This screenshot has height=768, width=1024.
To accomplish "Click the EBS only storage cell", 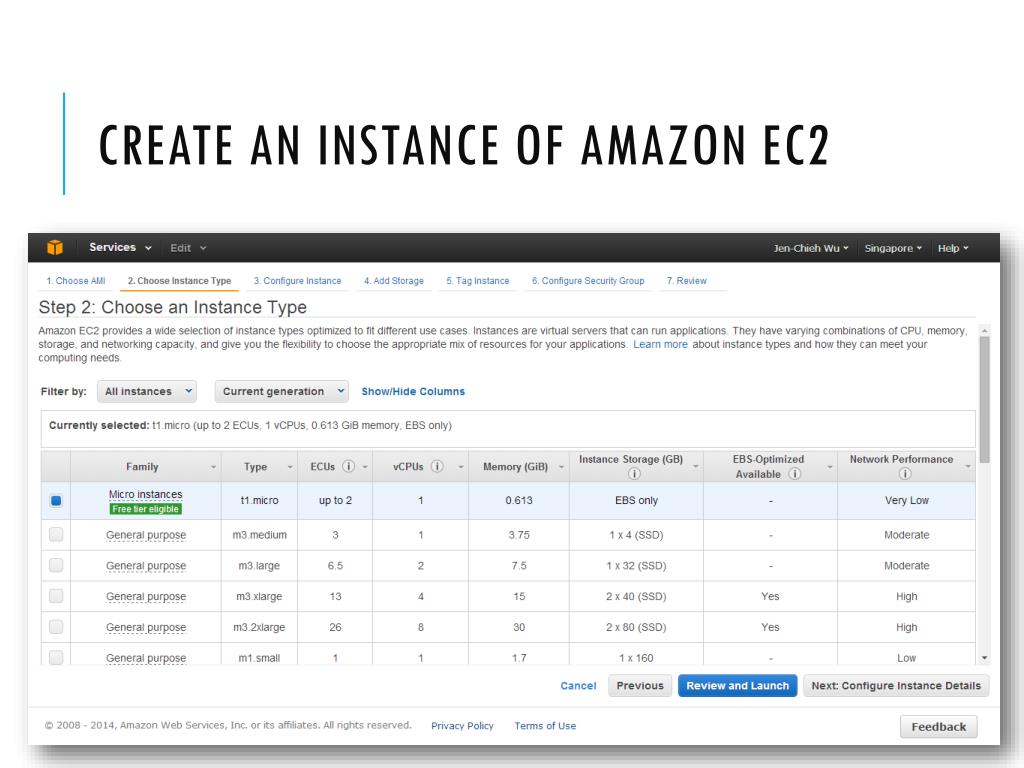I will tap(636, 500).
